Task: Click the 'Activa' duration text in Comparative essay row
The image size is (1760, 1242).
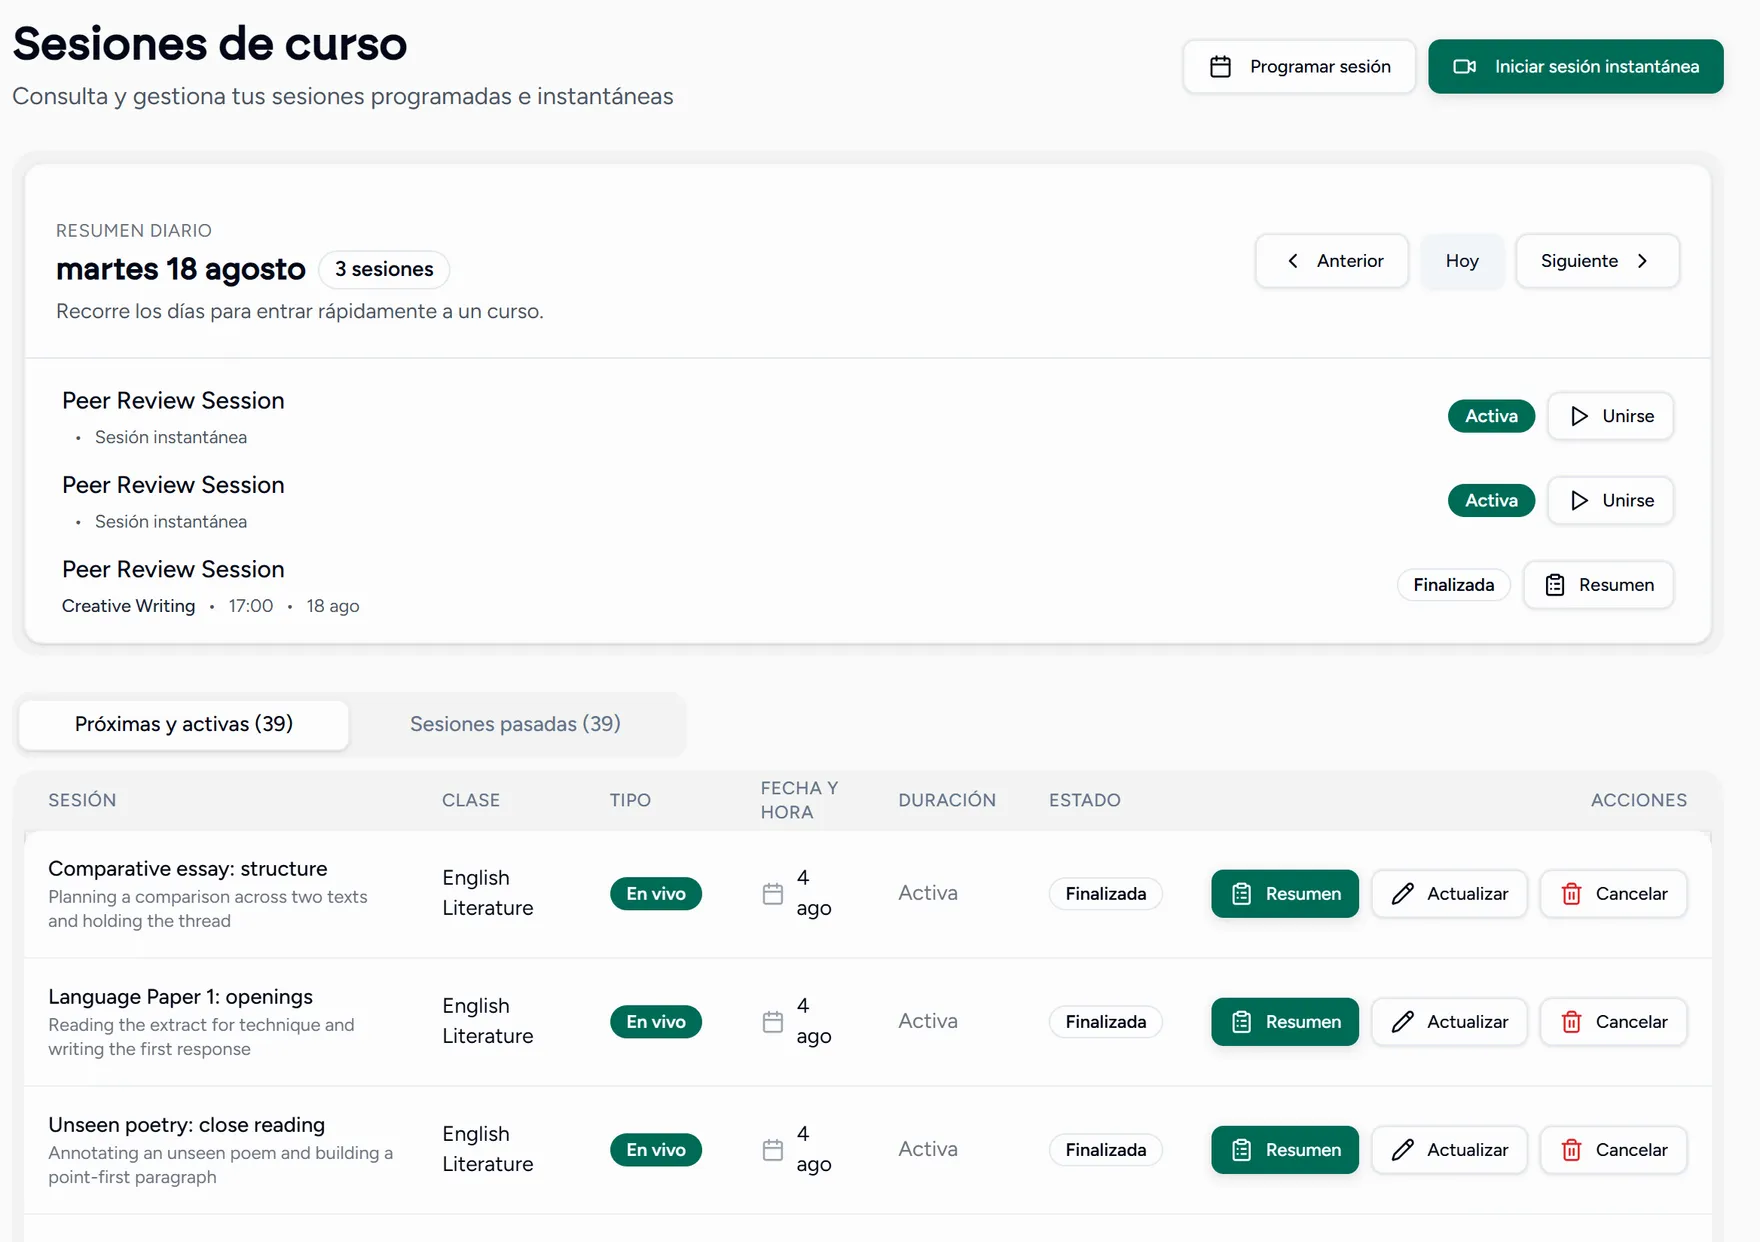Action: click(928, 893)
